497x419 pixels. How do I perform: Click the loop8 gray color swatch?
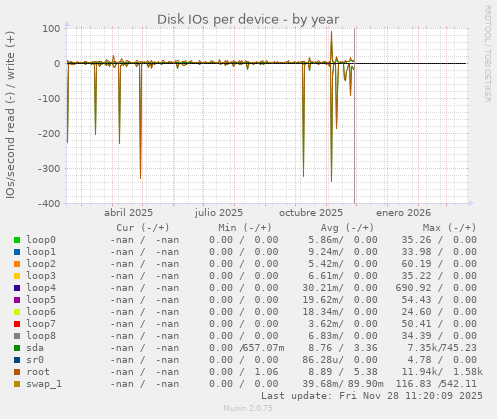point(17,336)
